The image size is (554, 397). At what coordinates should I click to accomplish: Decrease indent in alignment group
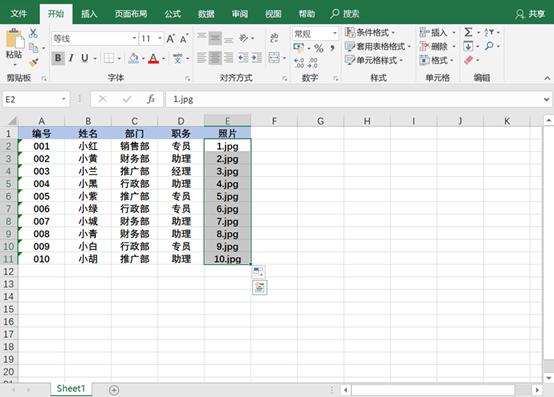coord(243,58)
